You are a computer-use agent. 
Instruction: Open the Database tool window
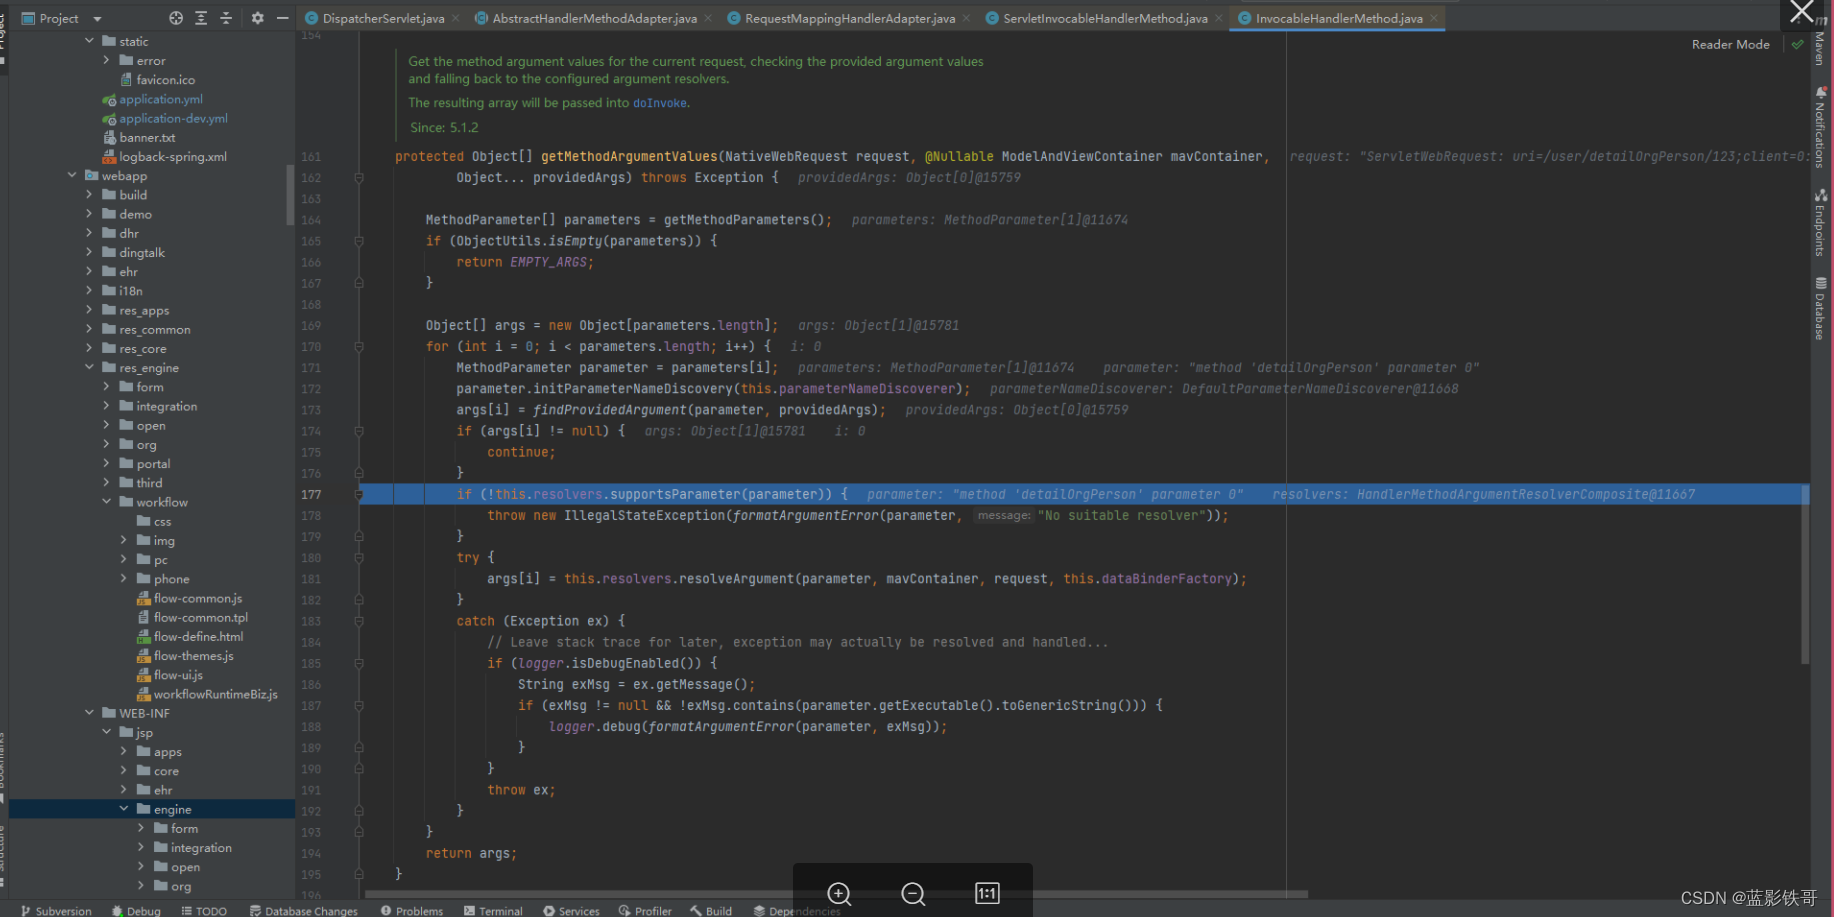tap(1821, 309)
